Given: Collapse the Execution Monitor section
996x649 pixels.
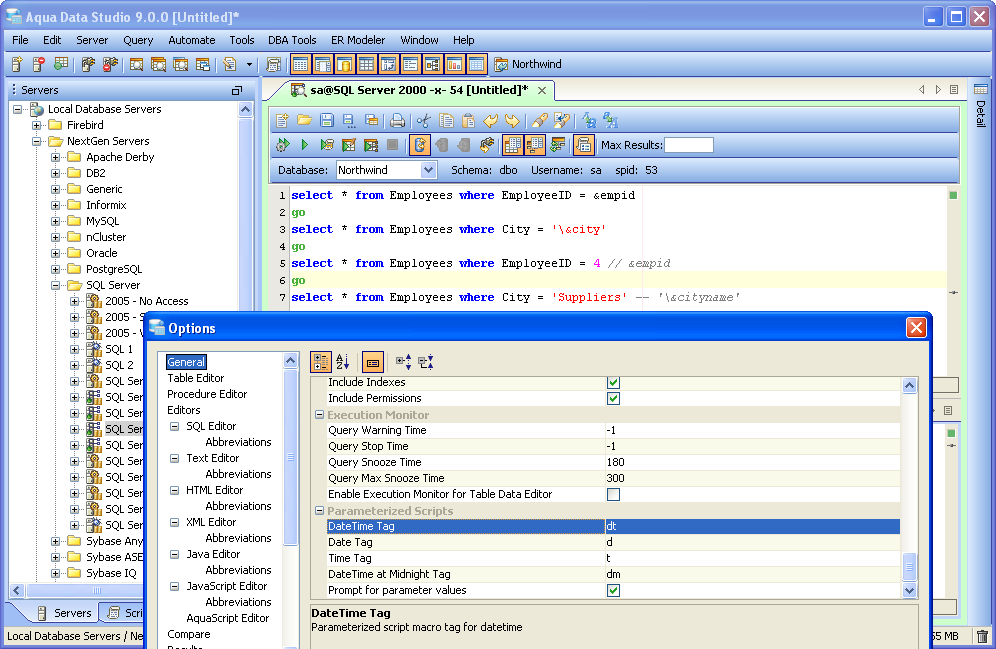Looking at the screenshot, I should pos(320,415).
